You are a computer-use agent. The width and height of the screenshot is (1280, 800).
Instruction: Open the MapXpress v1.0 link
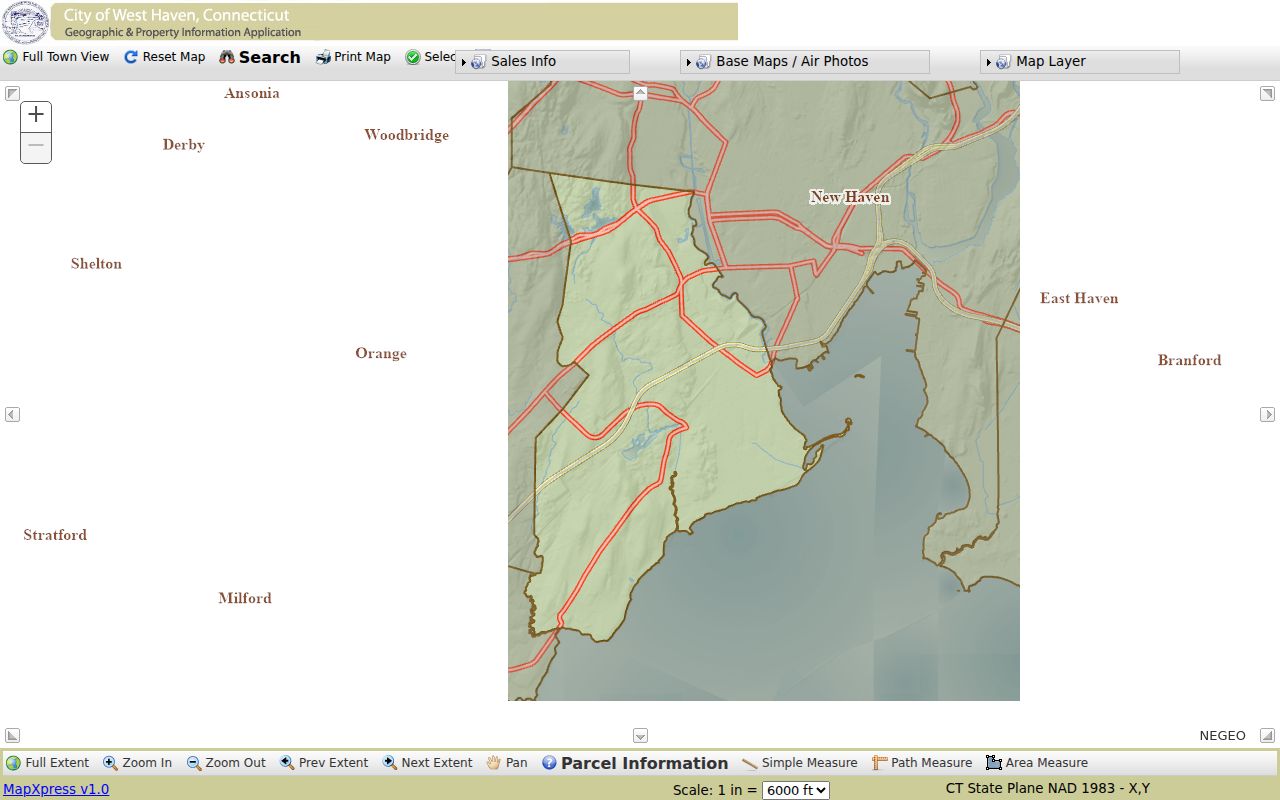click(x=56, y=789)
